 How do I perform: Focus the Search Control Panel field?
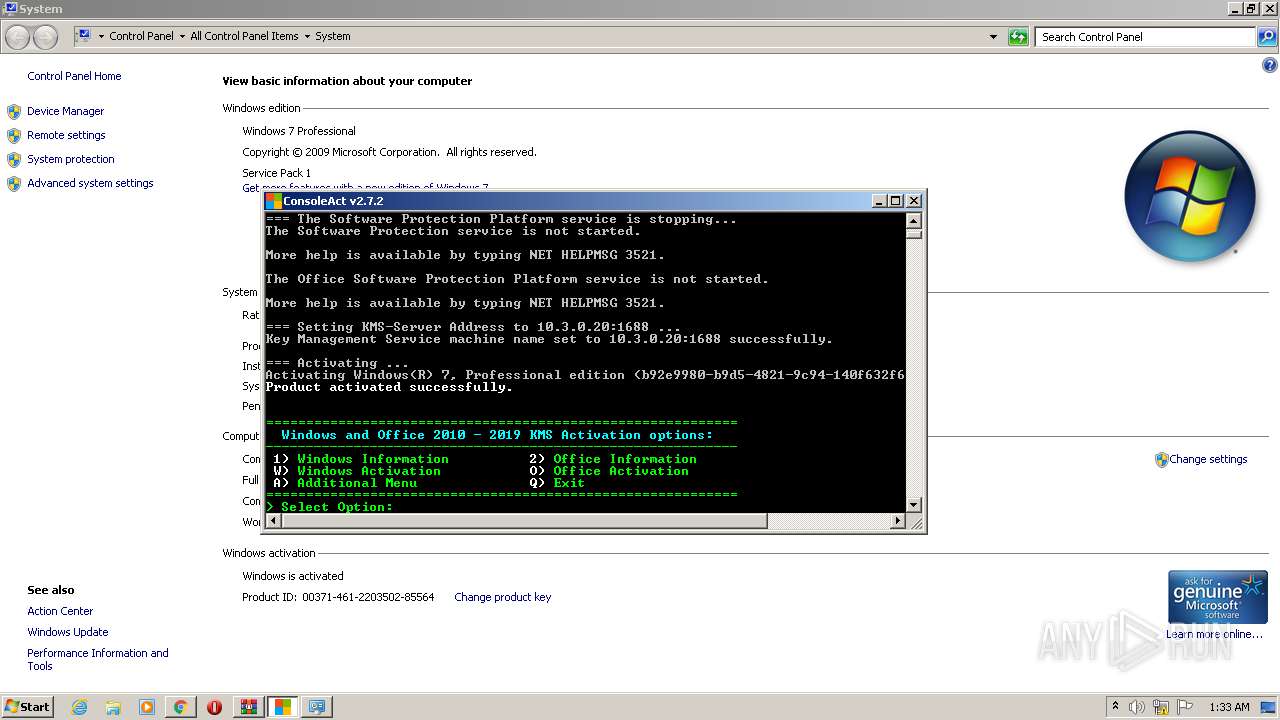tap(1146, 37)
